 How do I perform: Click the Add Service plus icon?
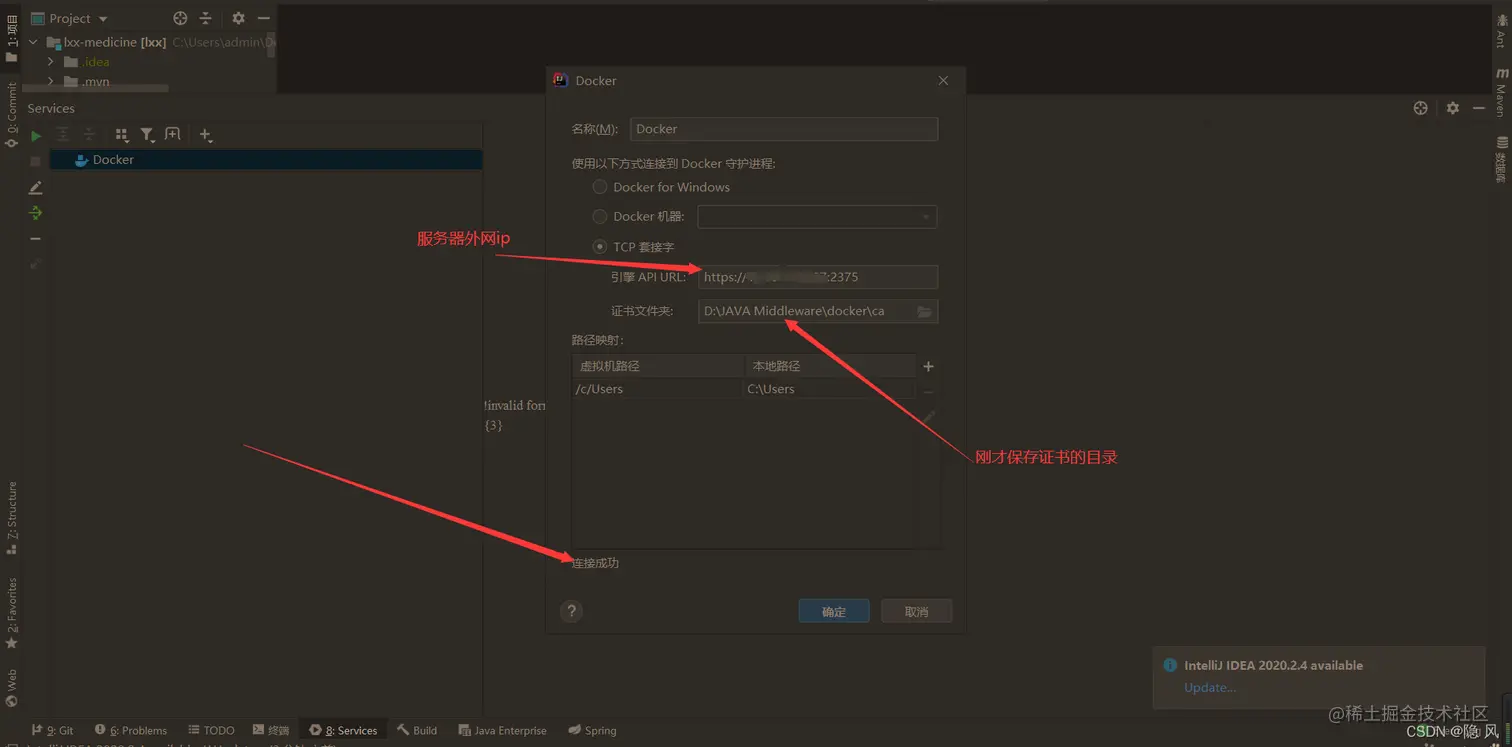tap(205, 134)
